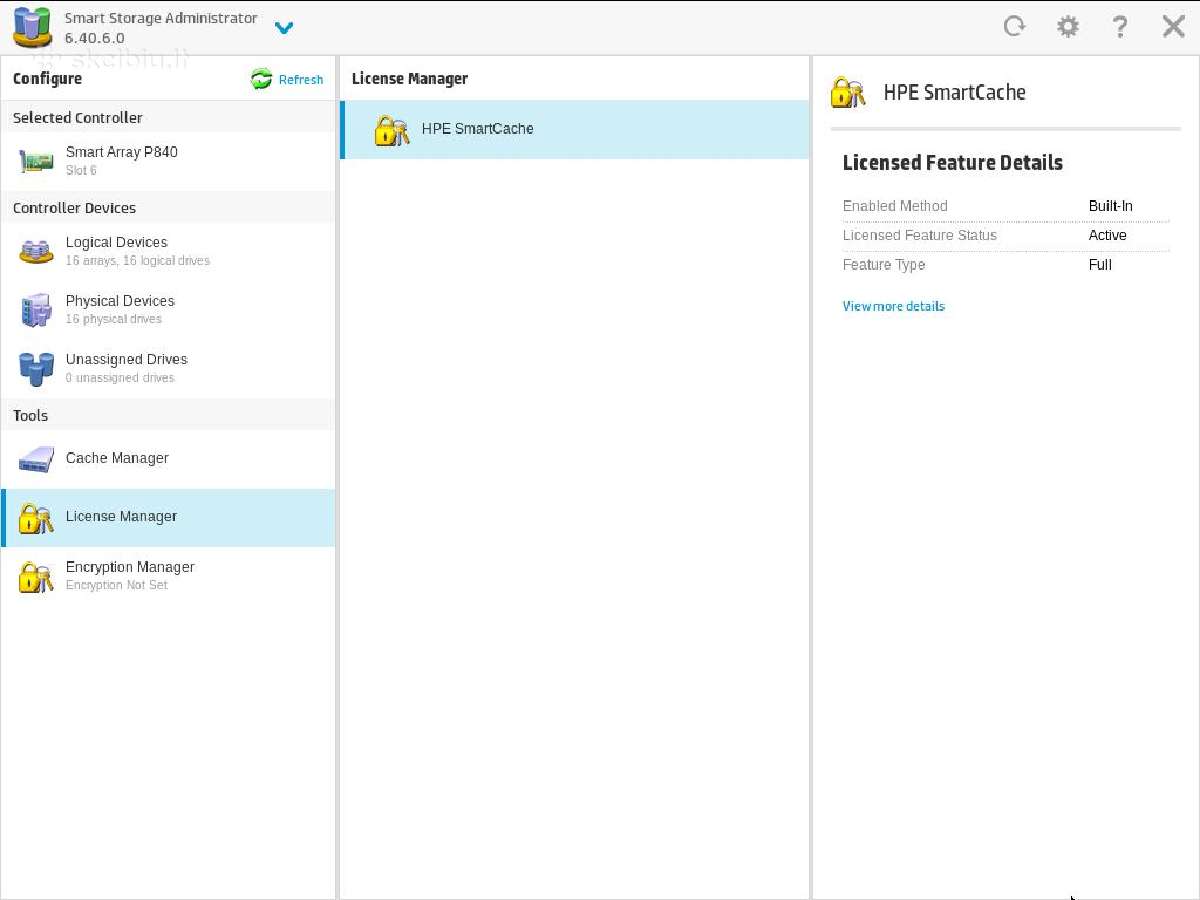Click the Full feature type value
The width and height of the screenshot is (1200, 900).
1100,265
